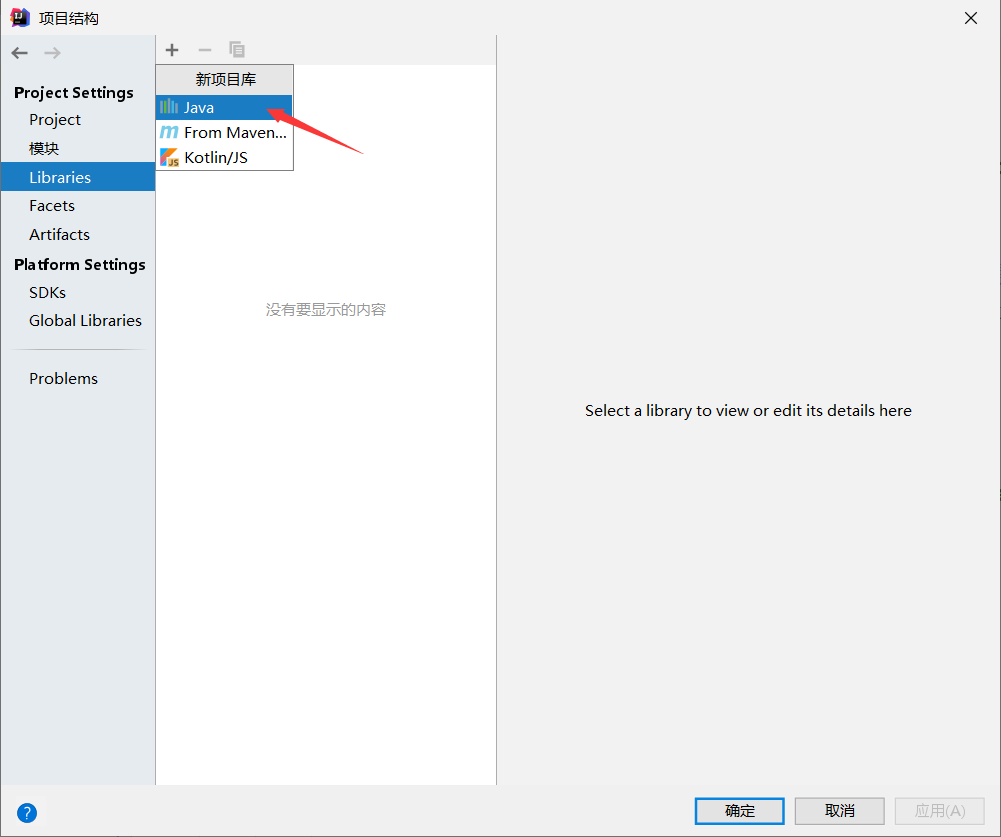Click 'Select a library to view' text
The image size is (1001, 837).
(x=748, y=411)
